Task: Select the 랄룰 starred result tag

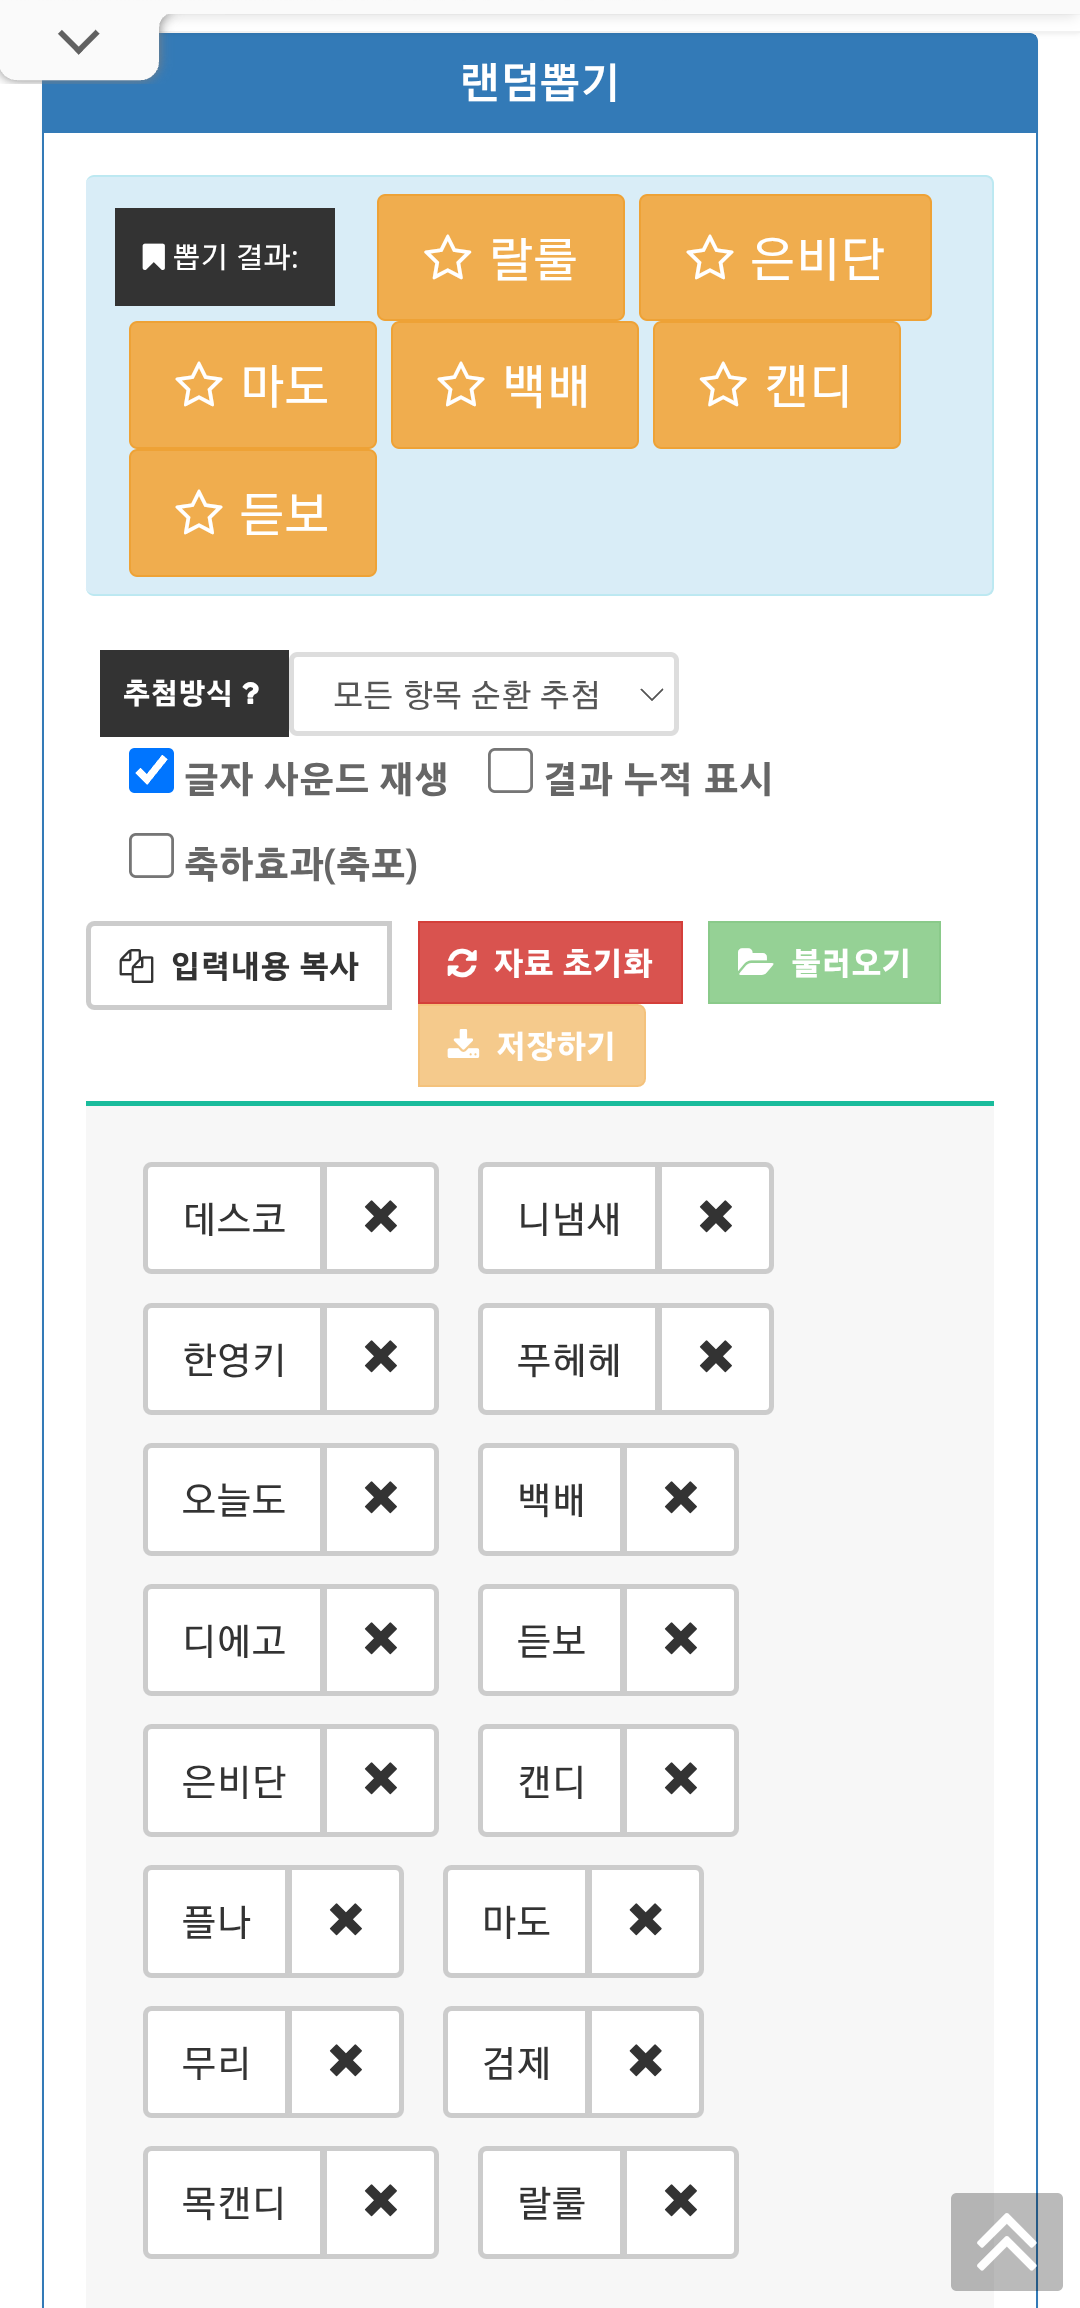Action: coord(501,258)
